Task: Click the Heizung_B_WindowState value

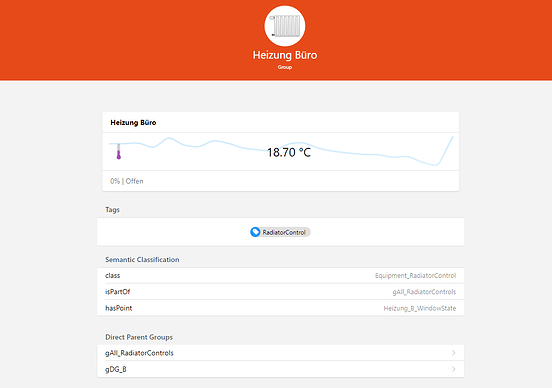Action: [x=420, y=308]
